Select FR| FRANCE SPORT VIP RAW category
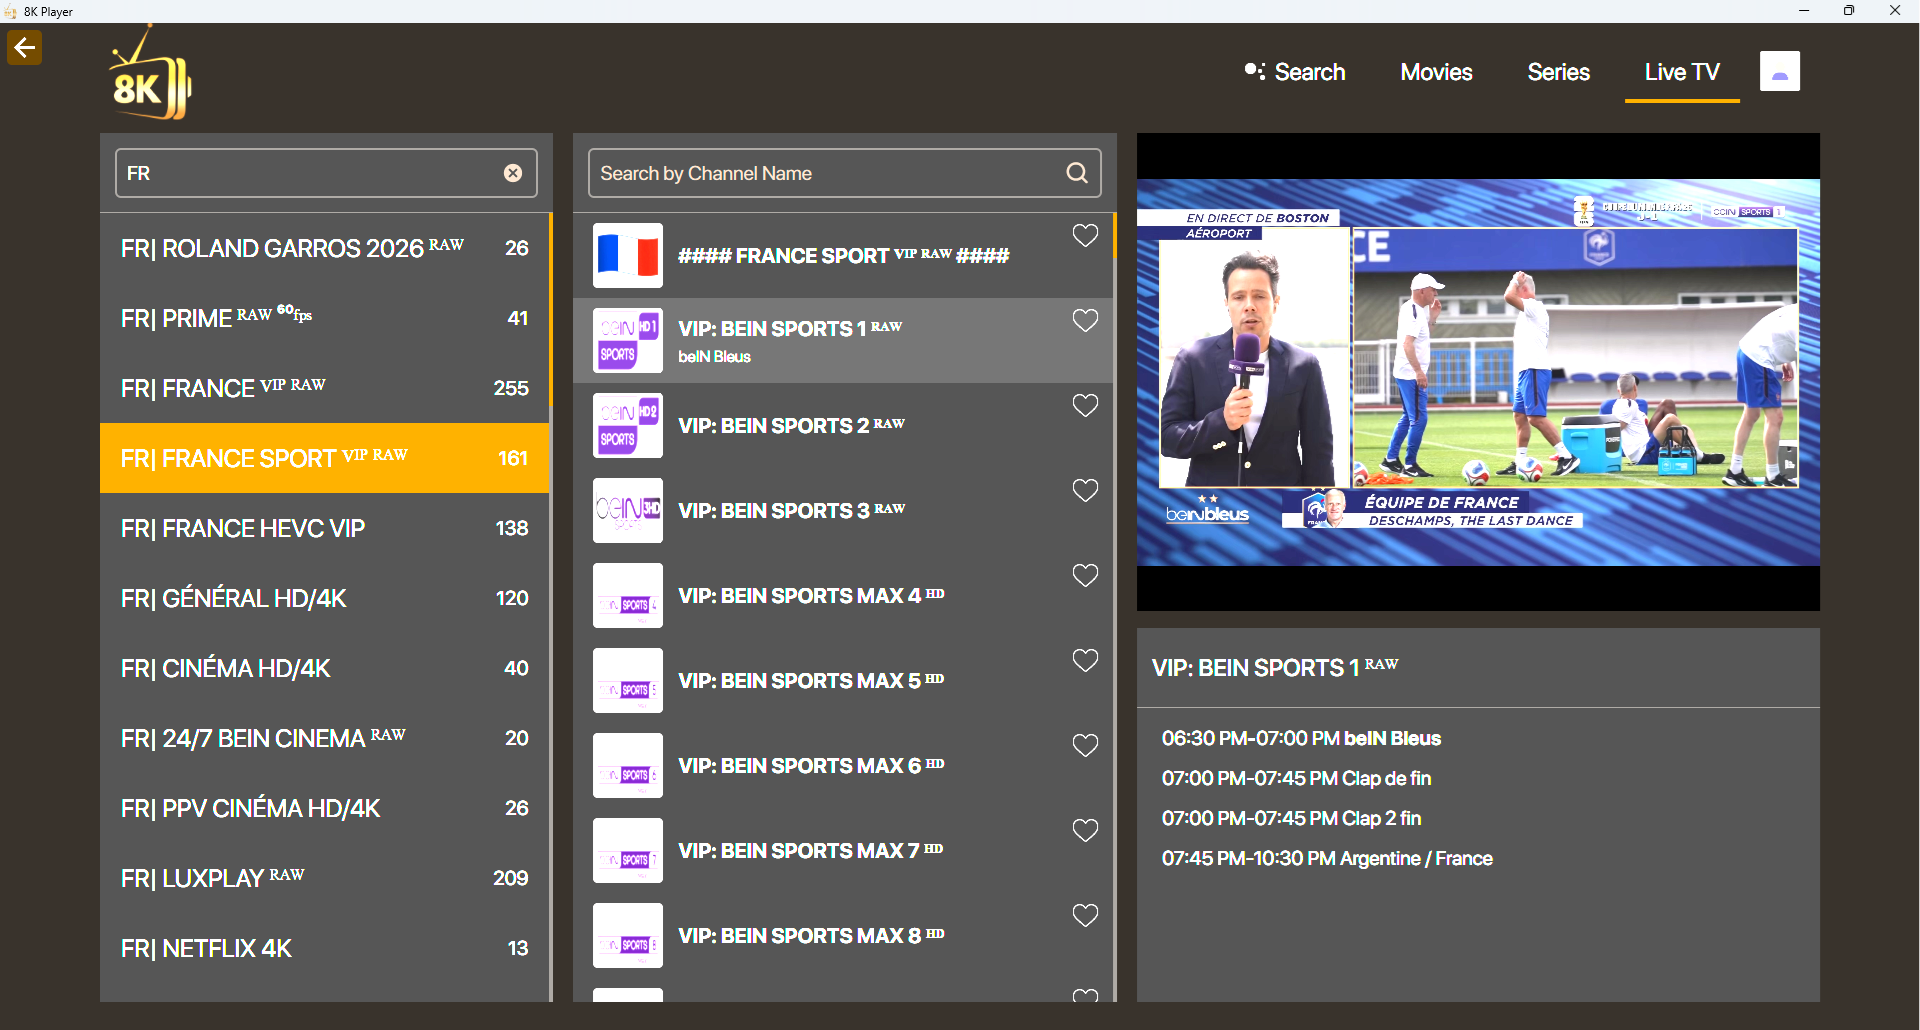Viewport: 1920px width, 1030px height. tap(325, 458)
